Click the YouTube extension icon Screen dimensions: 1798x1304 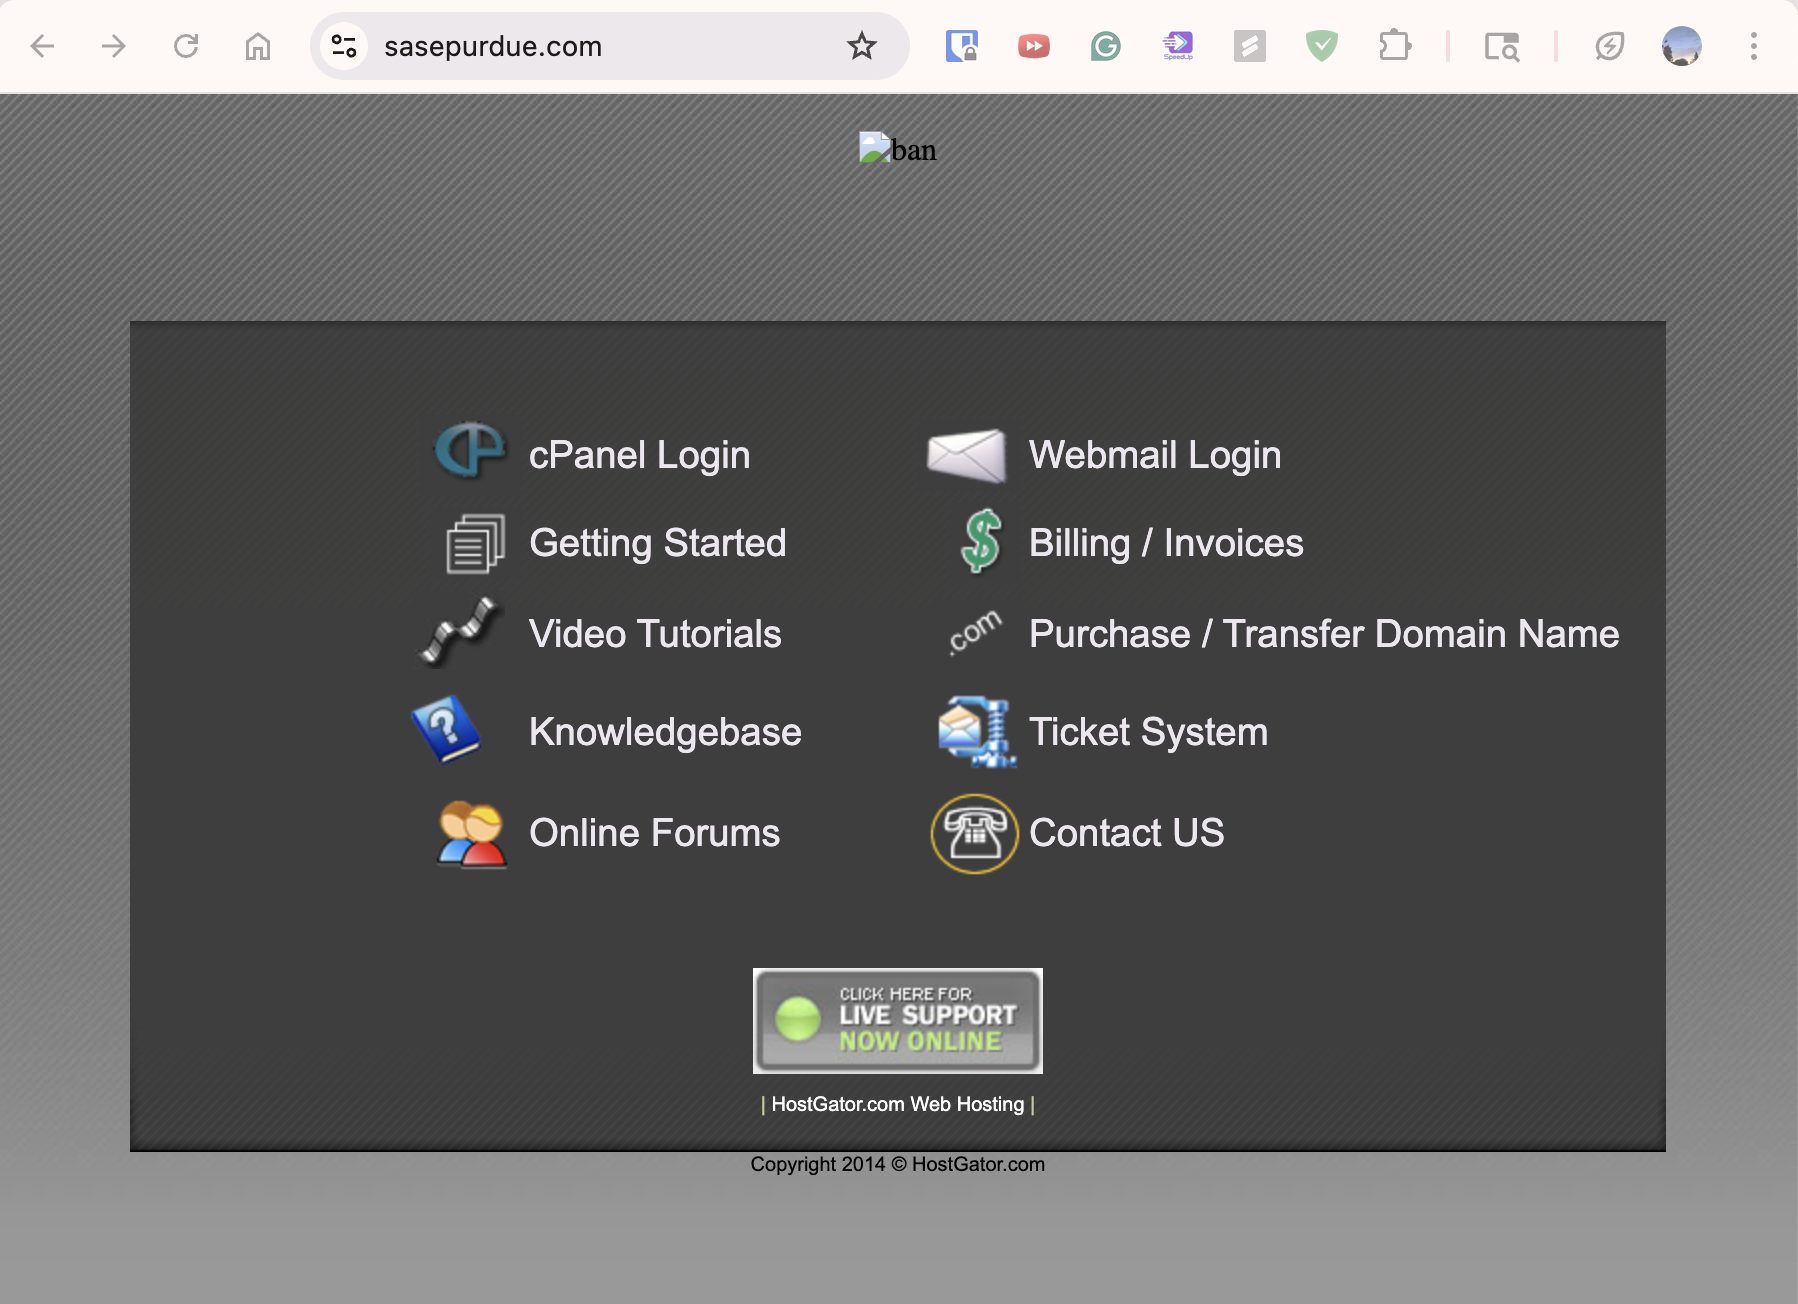[1034, 45]
